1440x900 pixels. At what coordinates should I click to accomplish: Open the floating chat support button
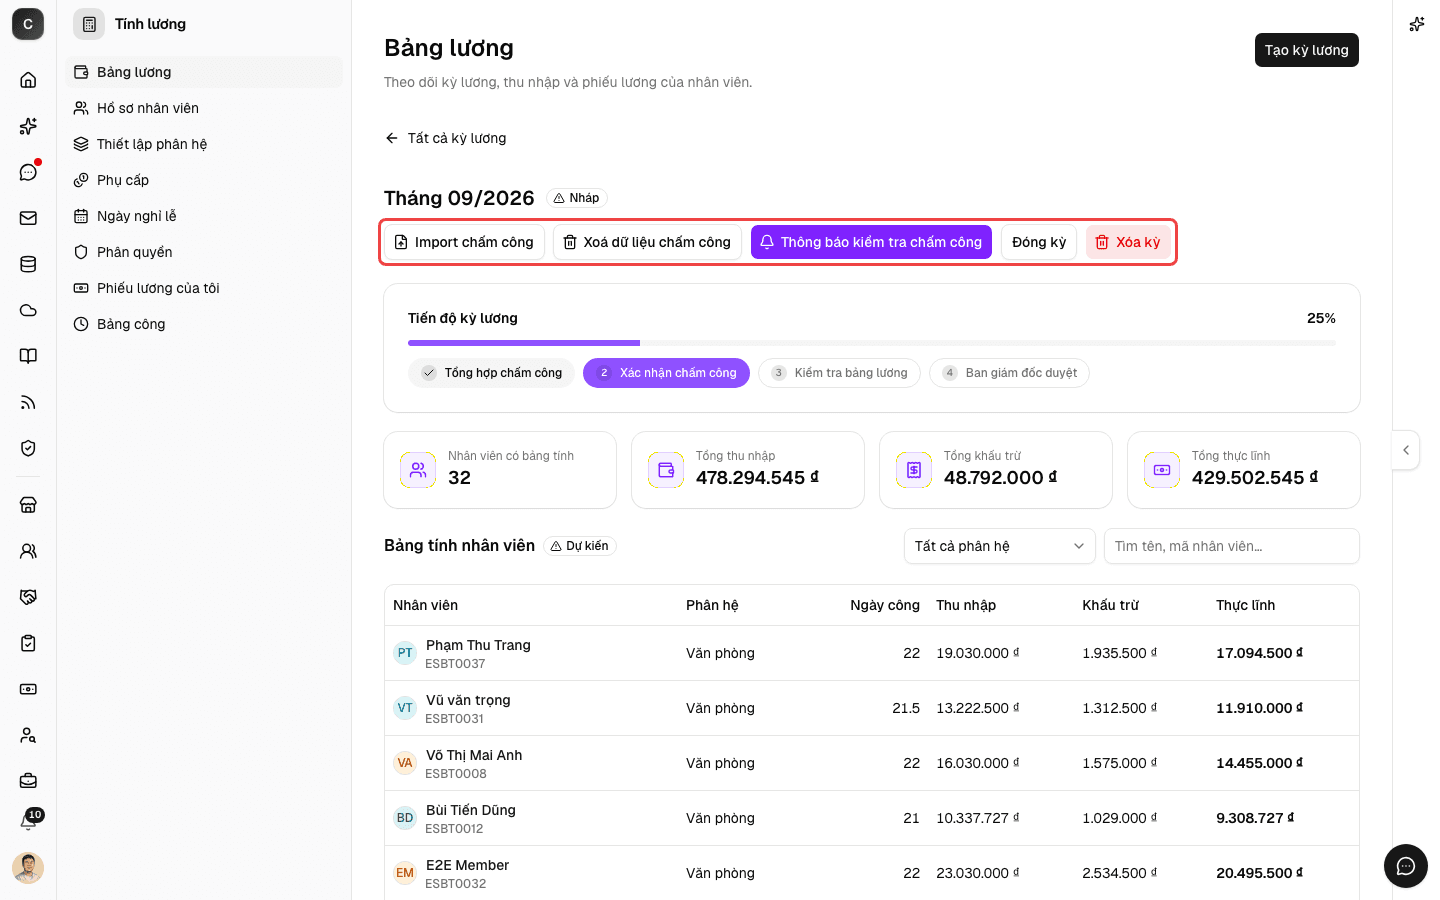(x=1406, y=866)
